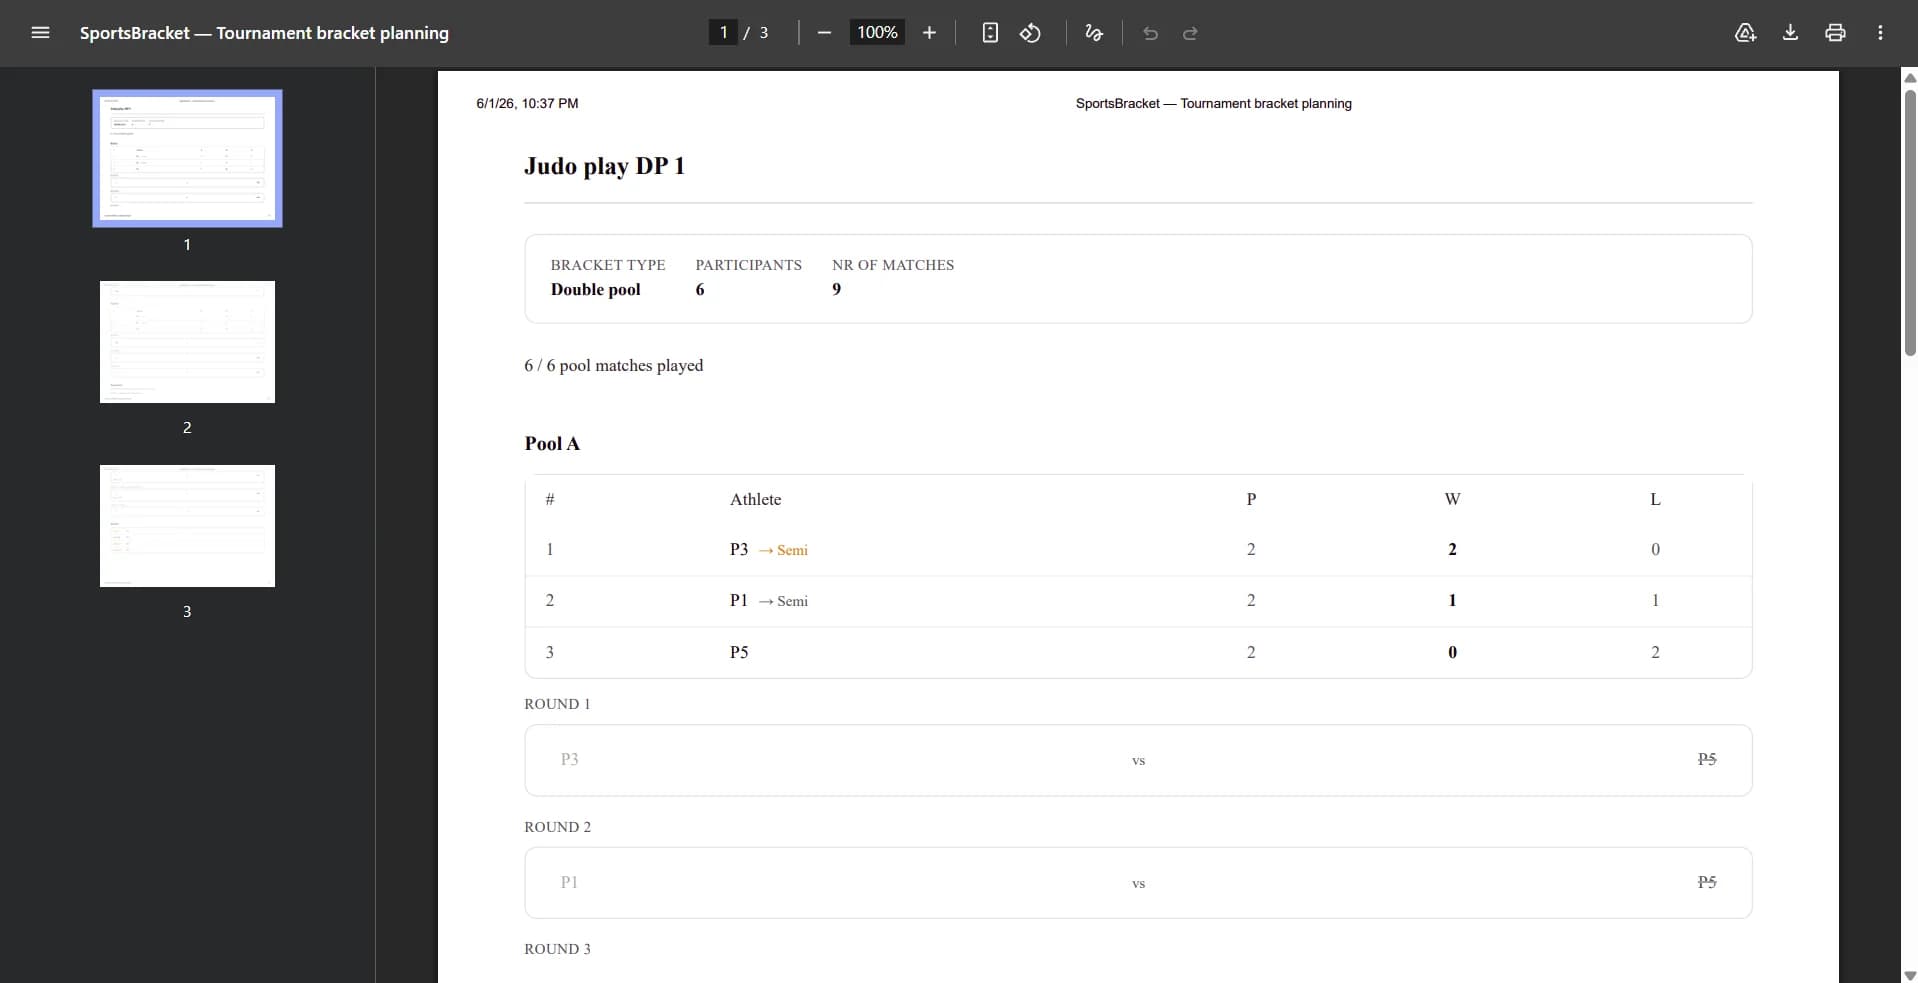Zoom out with the minus icon
This screenshot has width=1918, height=983.
click(824, 33)
